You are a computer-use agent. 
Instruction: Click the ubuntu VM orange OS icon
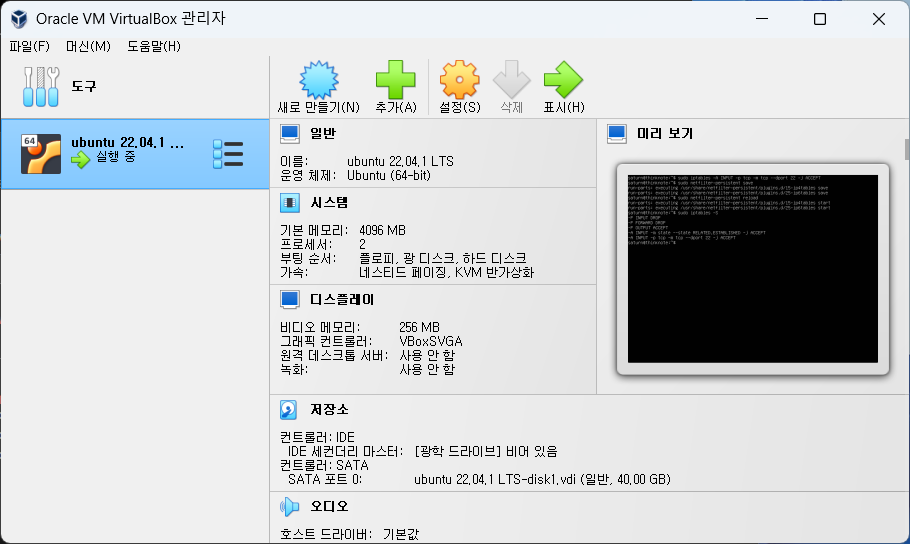click(x=41, y=154)
